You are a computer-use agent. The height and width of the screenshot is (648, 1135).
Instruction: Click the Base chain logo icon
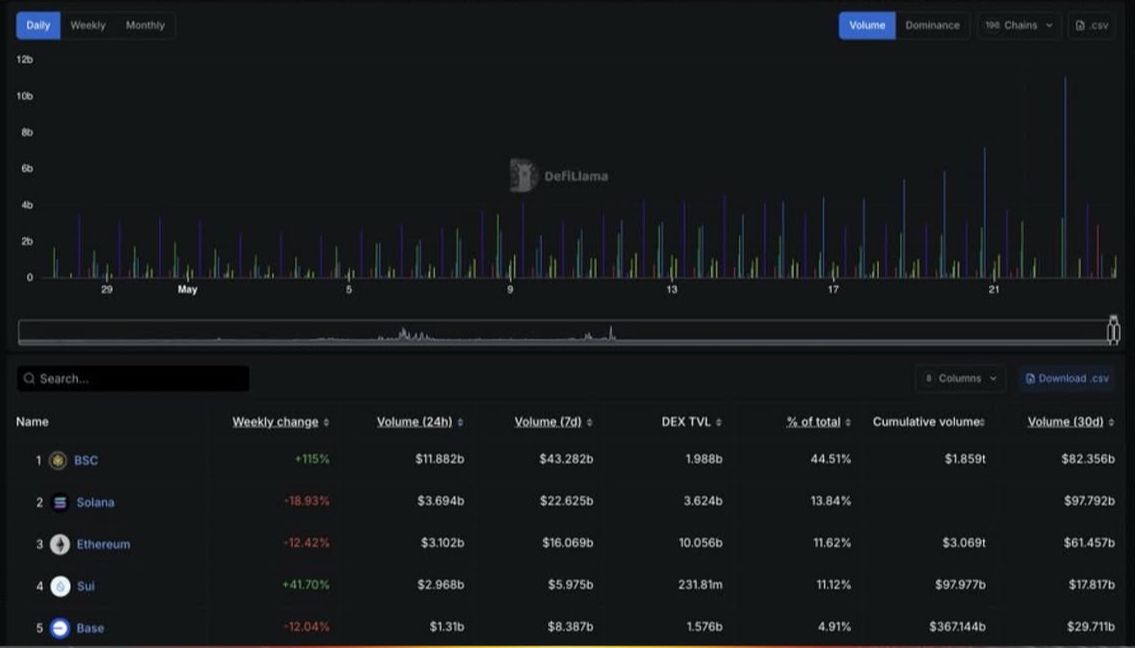[x=60, y=628]
